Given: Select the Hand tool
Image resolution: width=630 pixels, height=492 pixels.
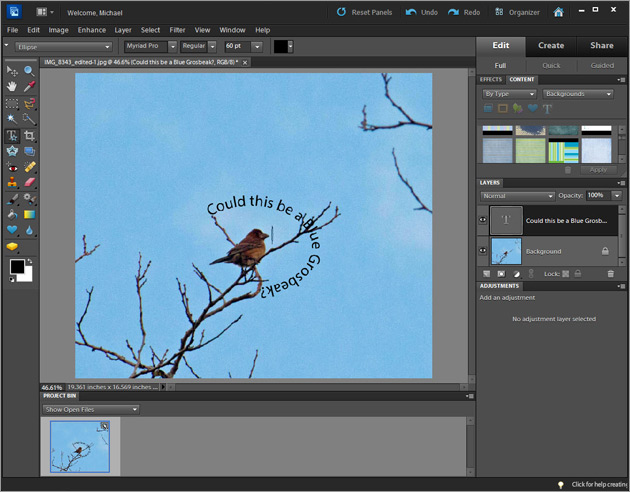Looking at the screenshot, I should pos(12,86).
